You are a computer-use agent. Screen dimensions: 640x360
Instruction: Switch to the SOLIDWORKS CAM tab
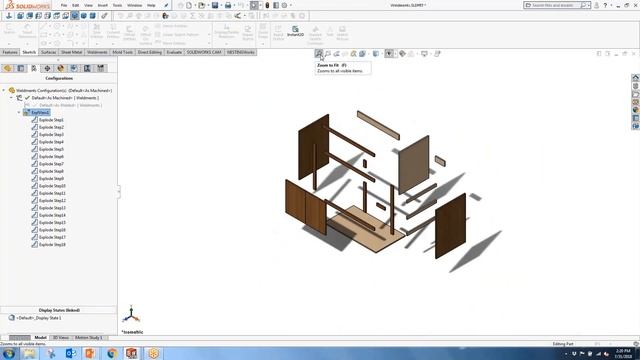tap(204, 52)
